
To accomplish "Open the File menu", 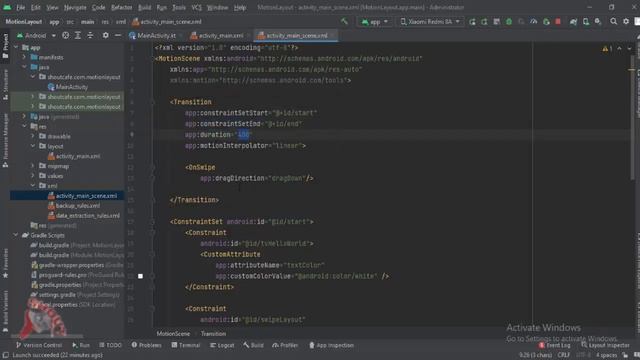I will (x=21, y=7).
